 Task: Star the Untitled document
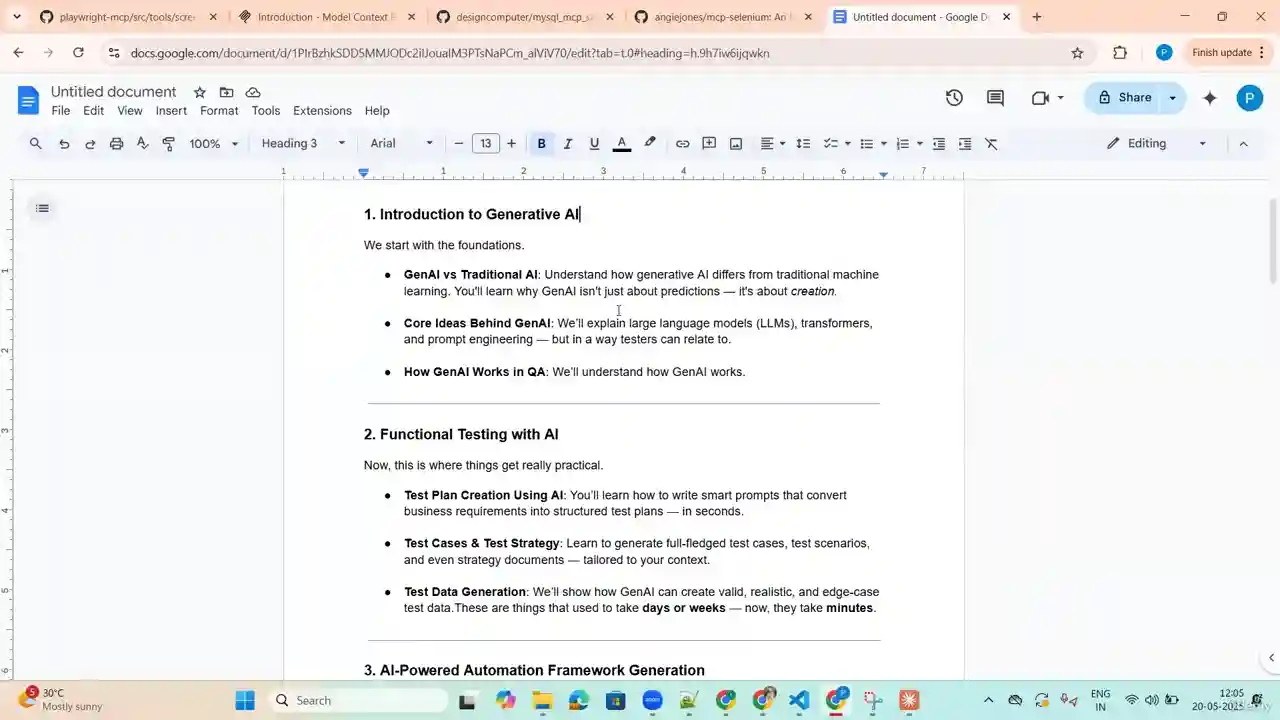(x=199, y=92)
